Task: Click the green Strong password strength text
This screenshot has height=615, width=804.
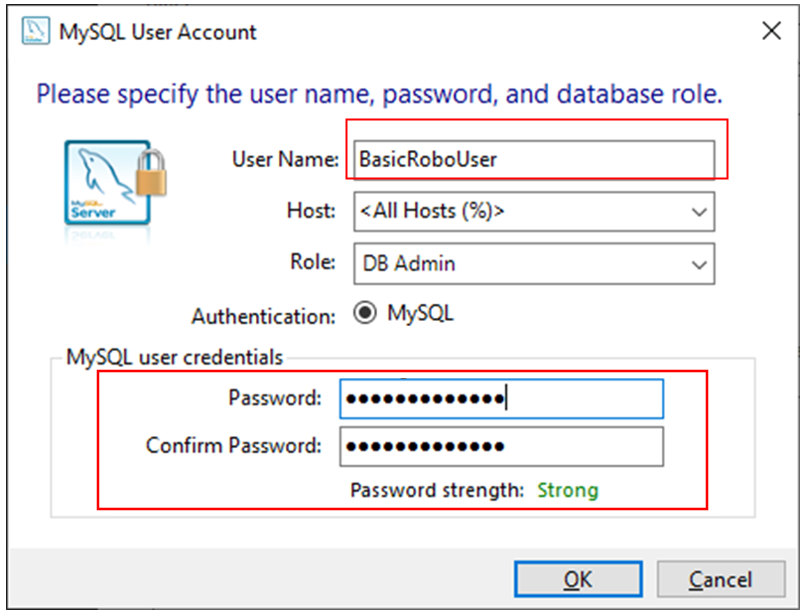Action: tap(568, 490)
